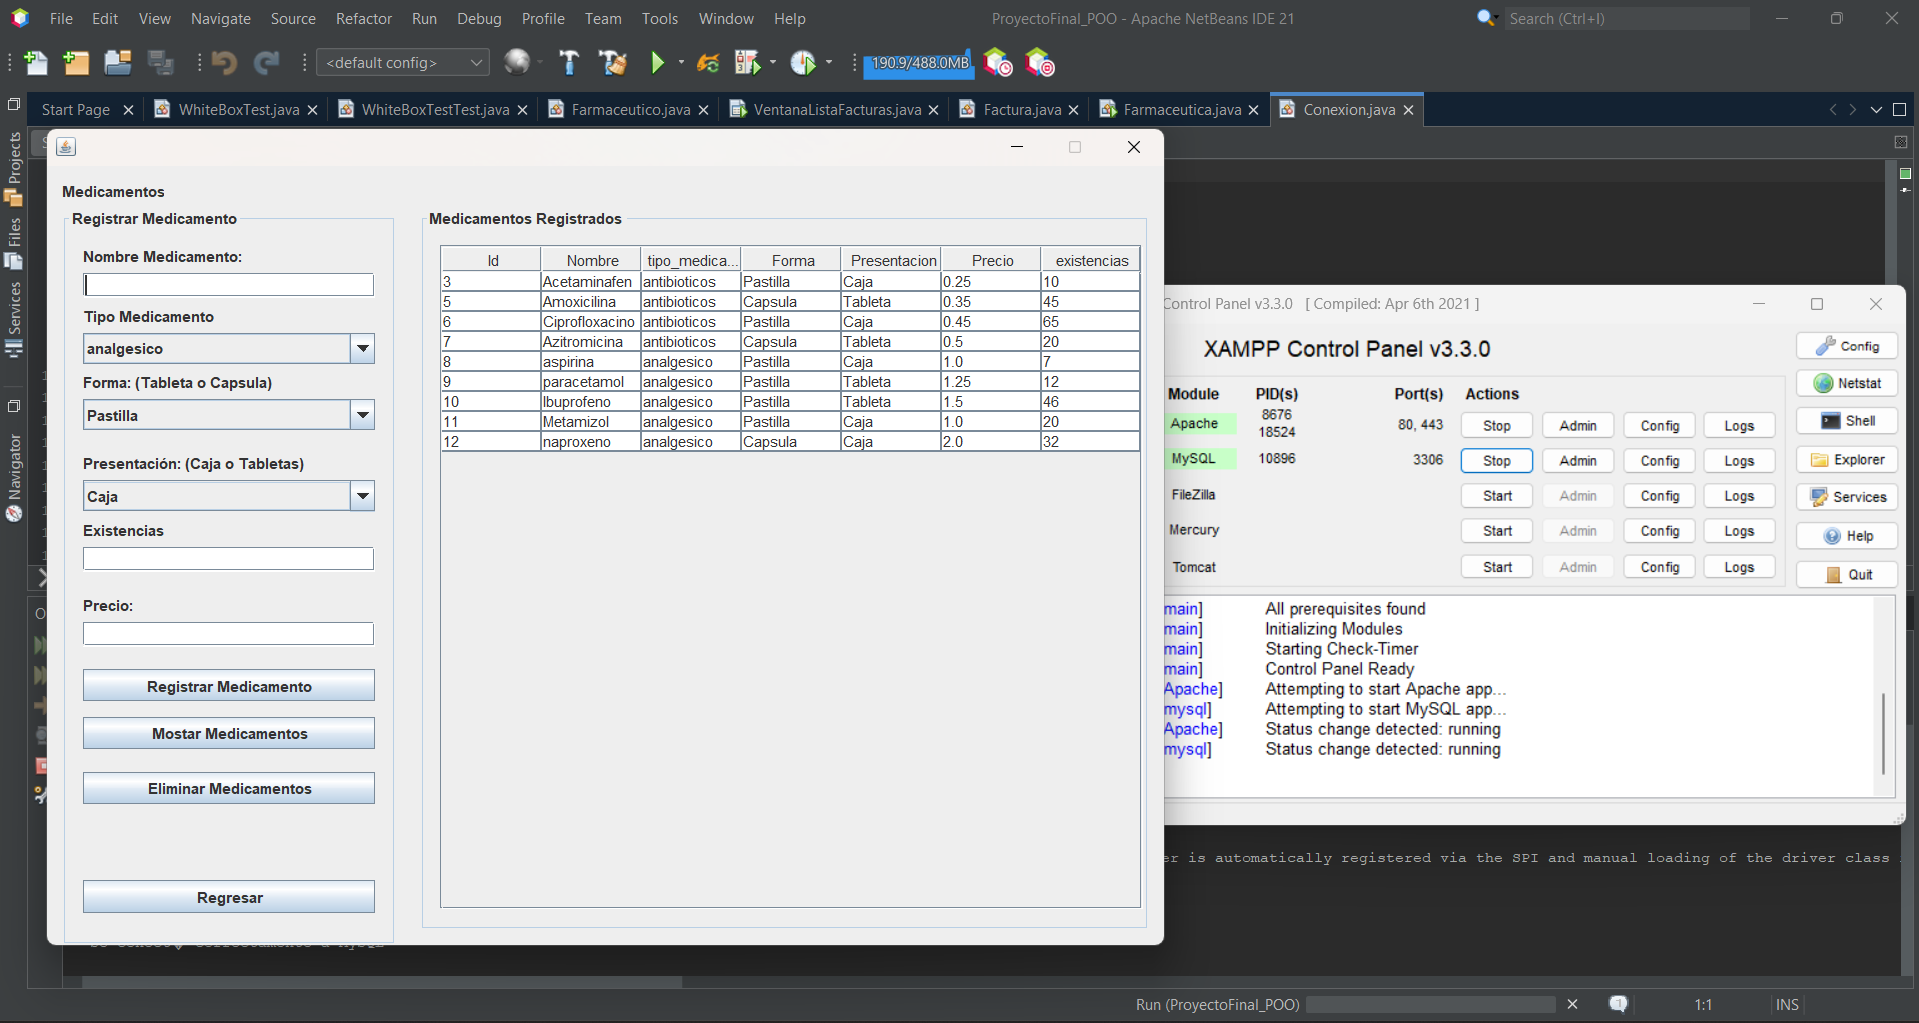Open the default config dropdown
1919x1023 pixels.
403,63
